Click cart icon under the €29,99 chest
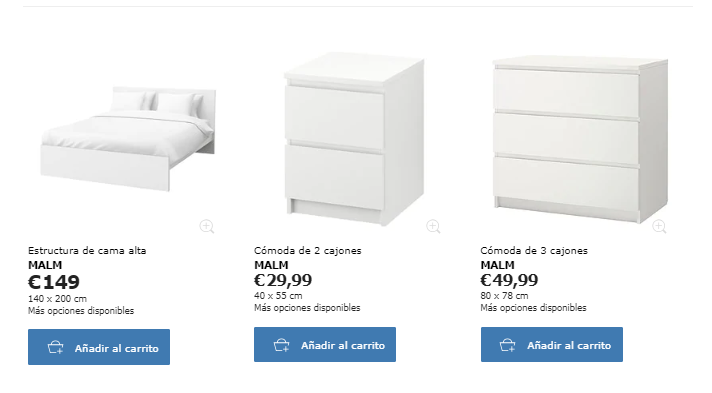 tap(282, 345)
